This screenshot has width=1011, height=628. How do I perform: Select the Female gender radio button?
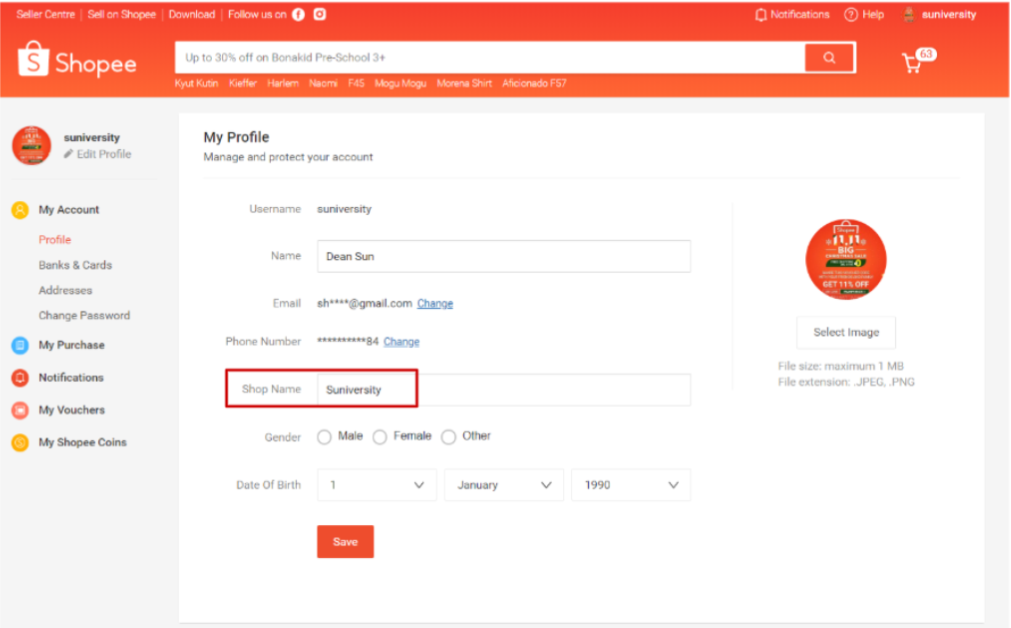tap(380, 437)
